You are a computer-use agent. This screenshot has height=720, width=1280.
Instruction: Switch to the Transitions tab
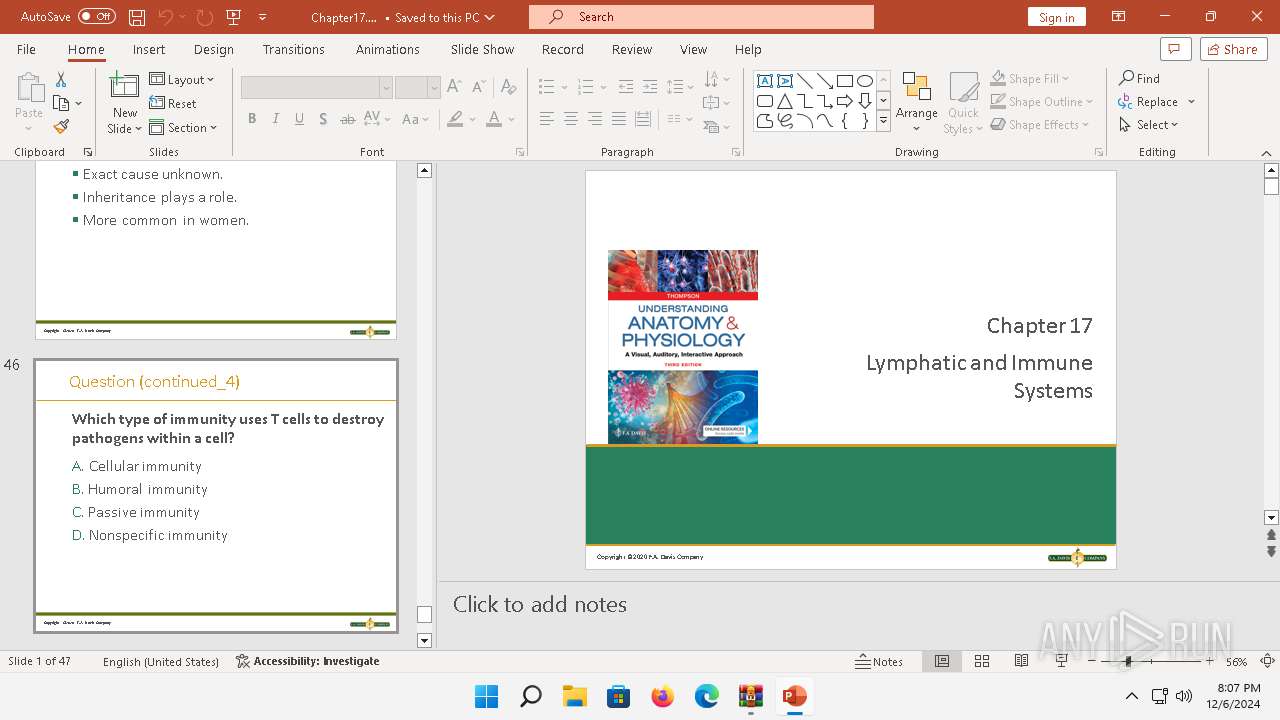click(x=294, y=49)
